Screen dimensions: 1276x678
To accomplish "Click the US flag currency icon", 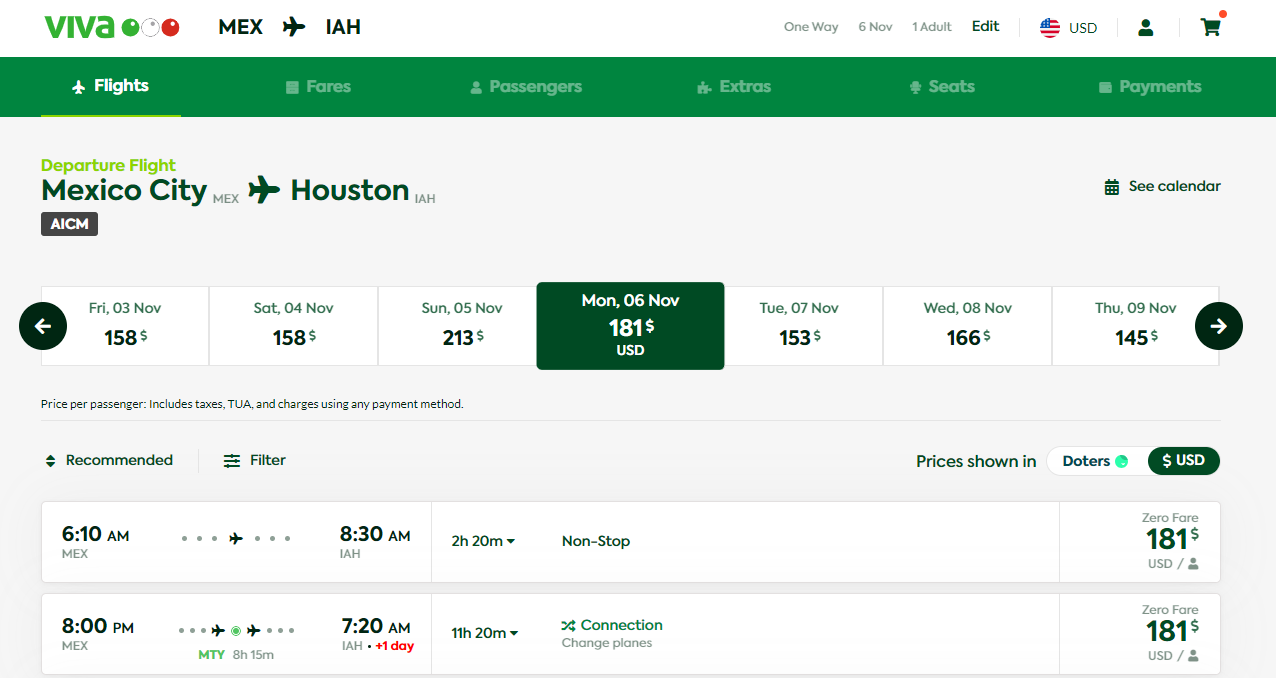I will (1050, 28).
